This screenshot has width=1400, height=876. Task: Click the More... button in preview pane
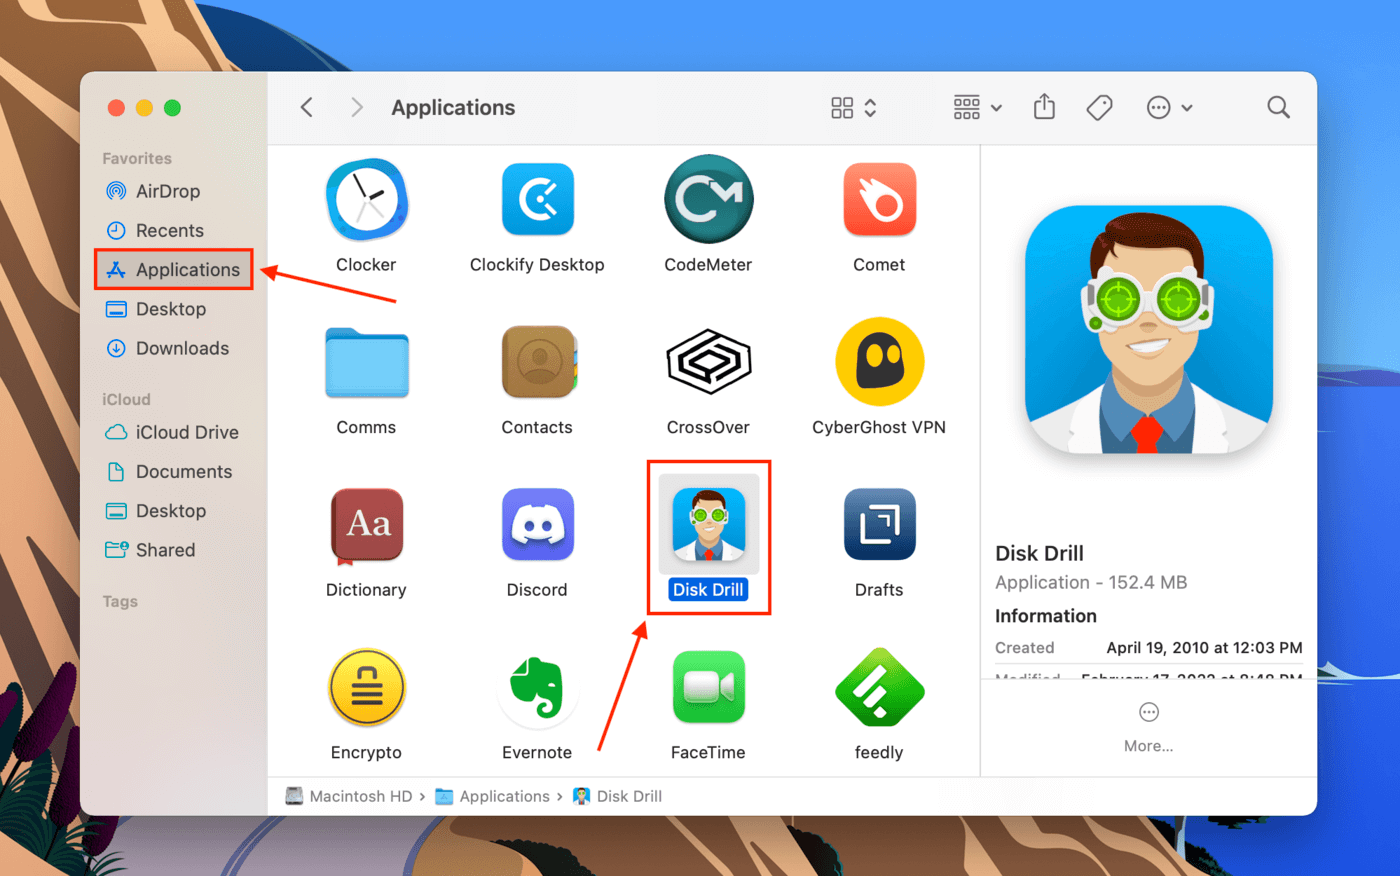[x=1148, y=728]
